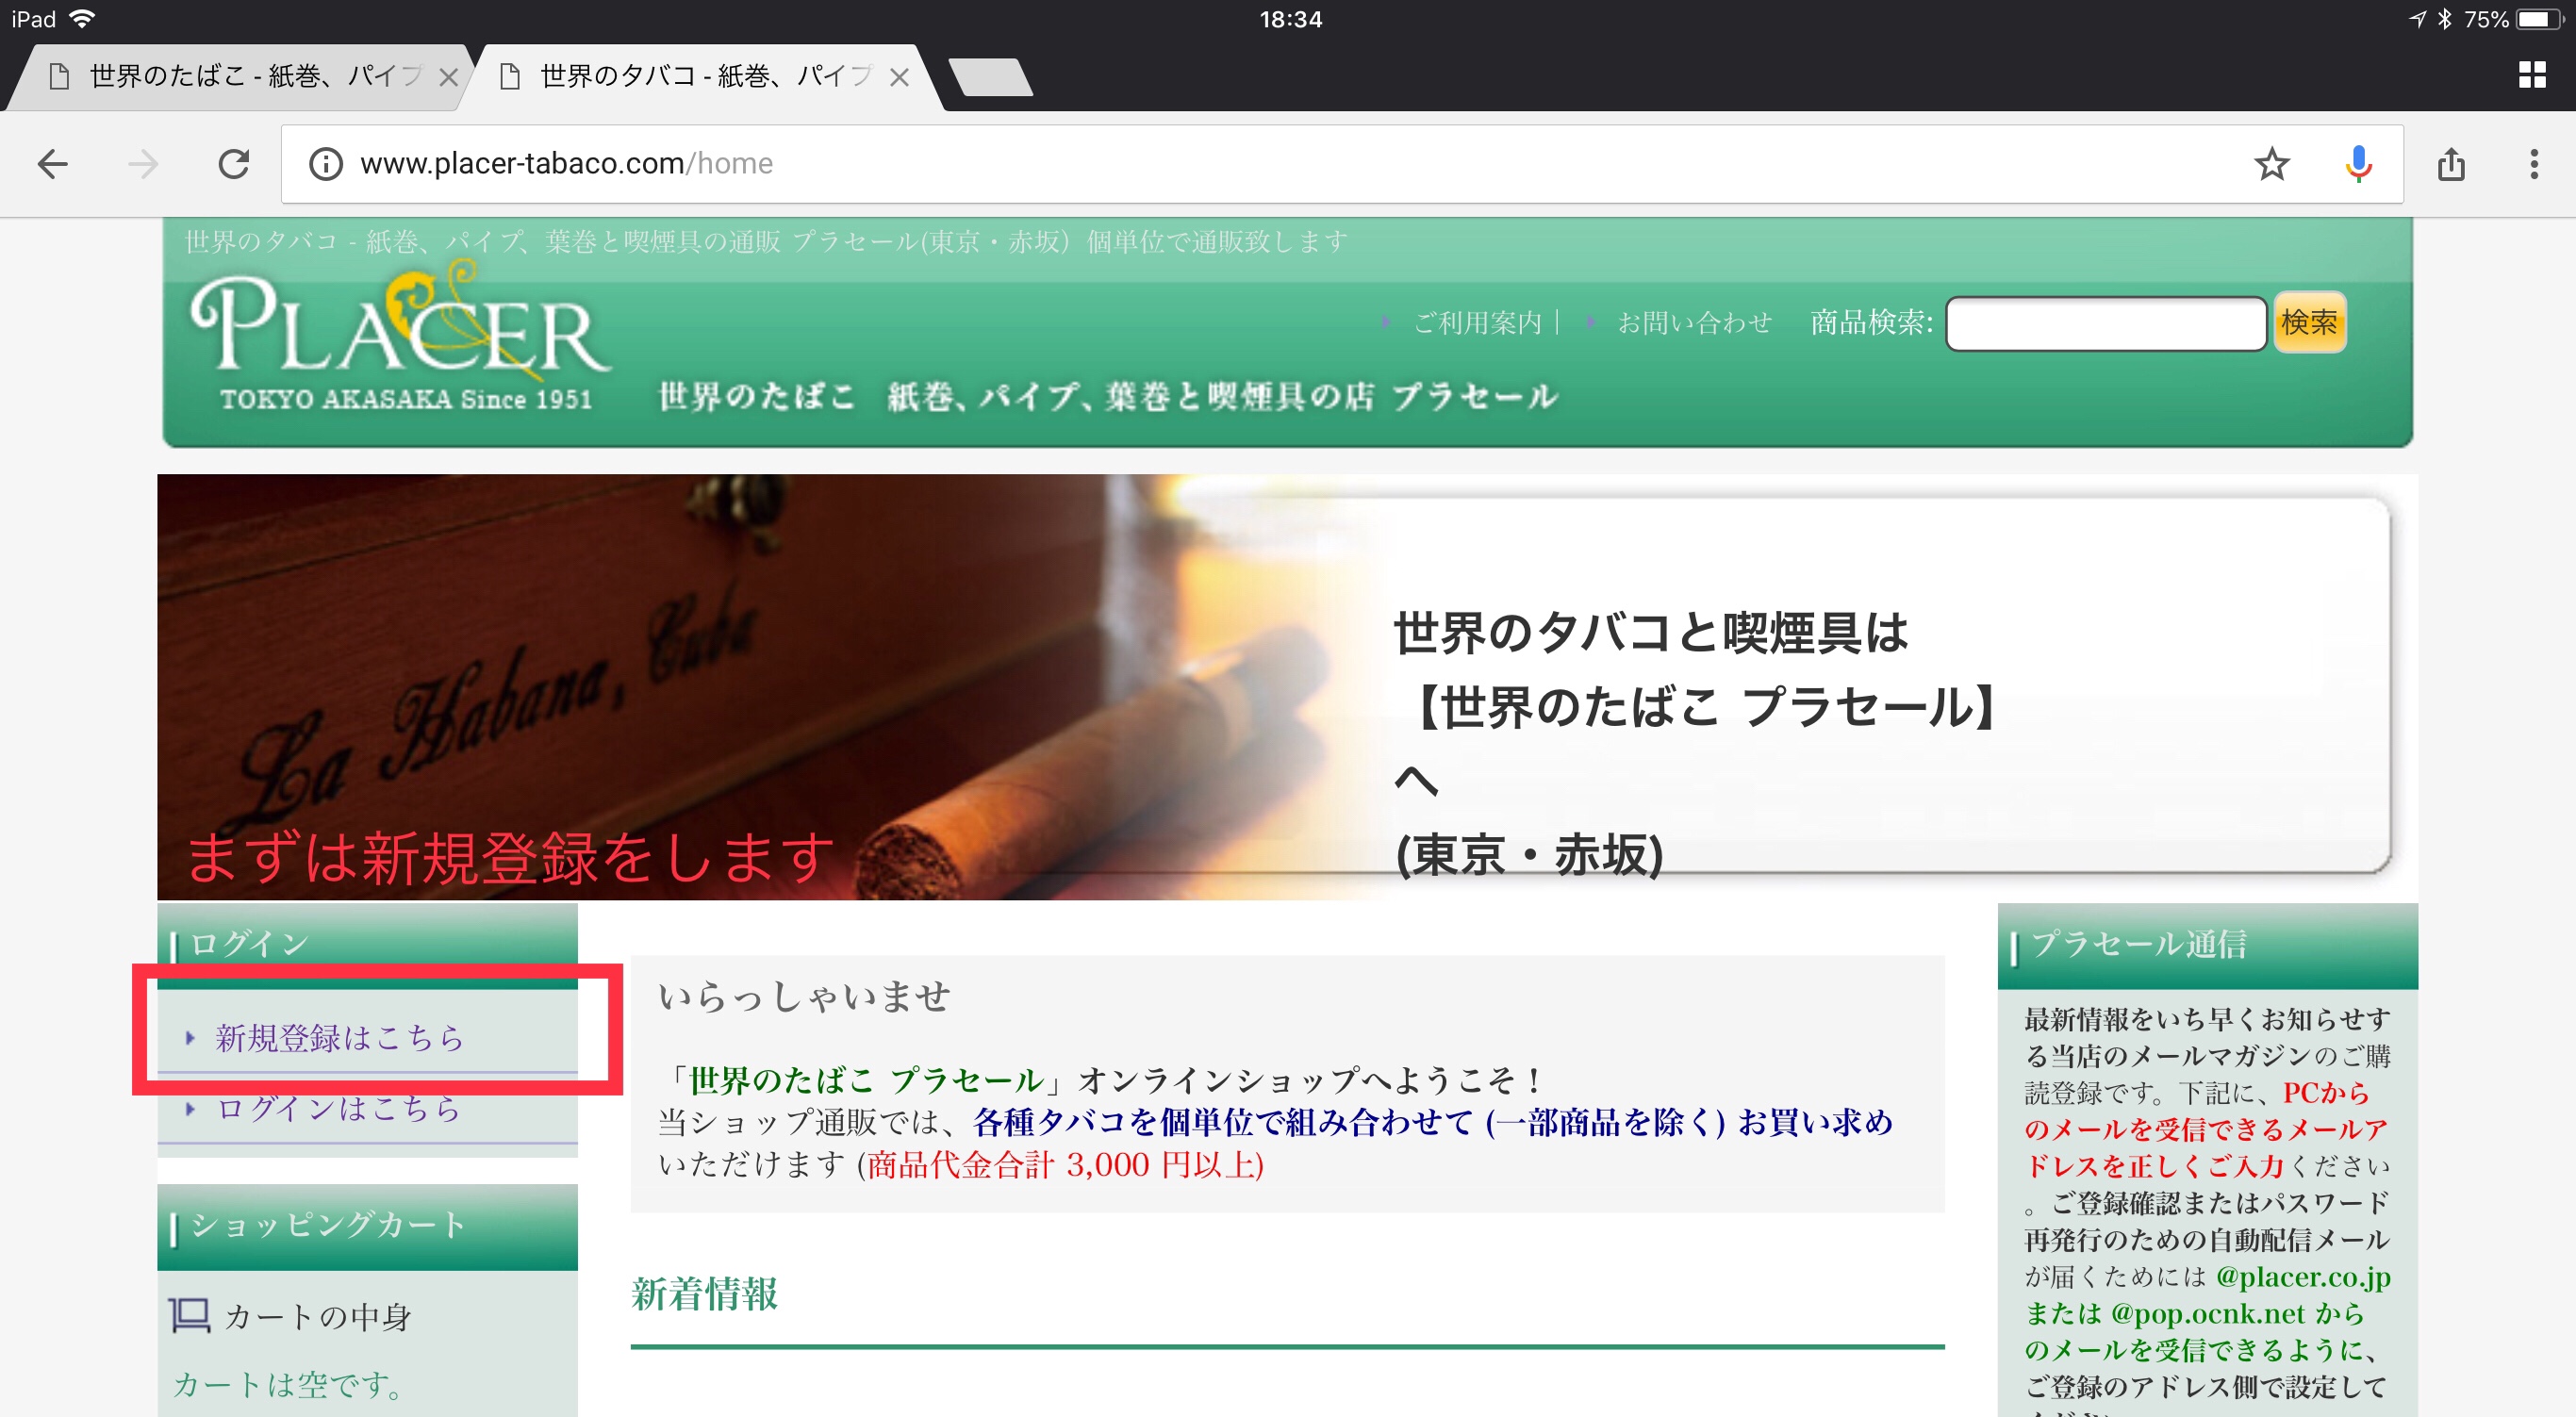The height and width of the screenshot is (1417, 2576).
Task: Click the yellow 検索 button
Action: tap(2309, 322)
